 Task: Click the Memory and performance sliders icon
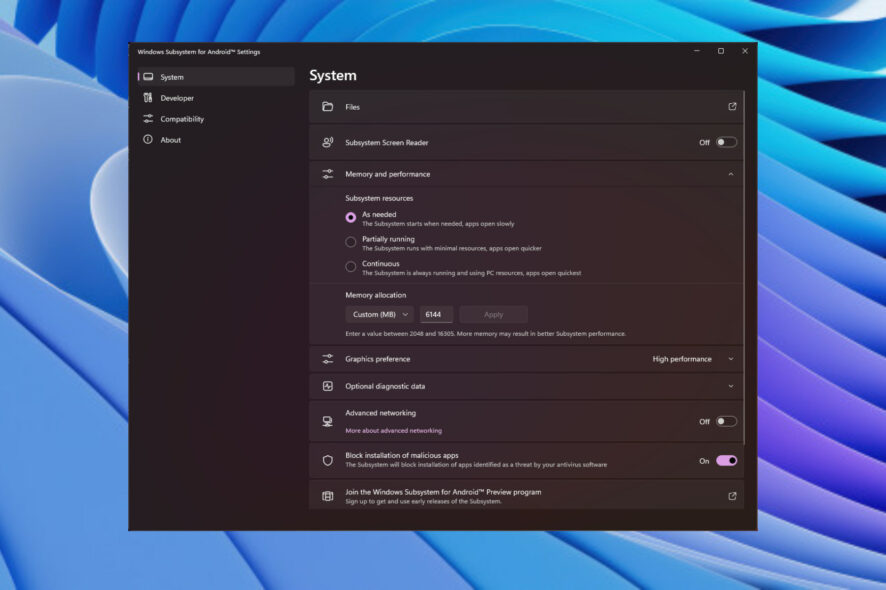tap(328, 174)
